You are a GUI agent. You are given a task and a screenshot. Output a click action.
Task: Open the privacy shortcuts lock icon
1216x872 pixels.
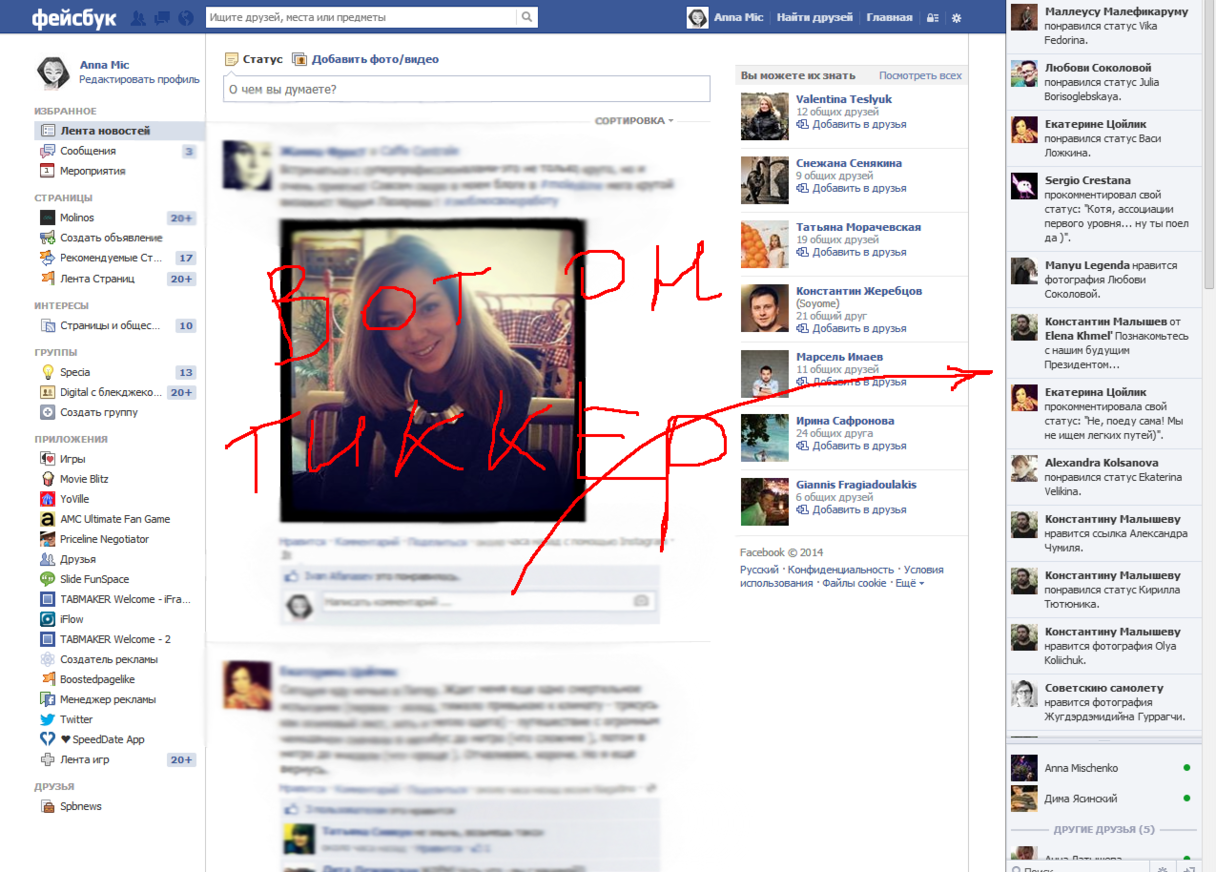tap(933, 18)
